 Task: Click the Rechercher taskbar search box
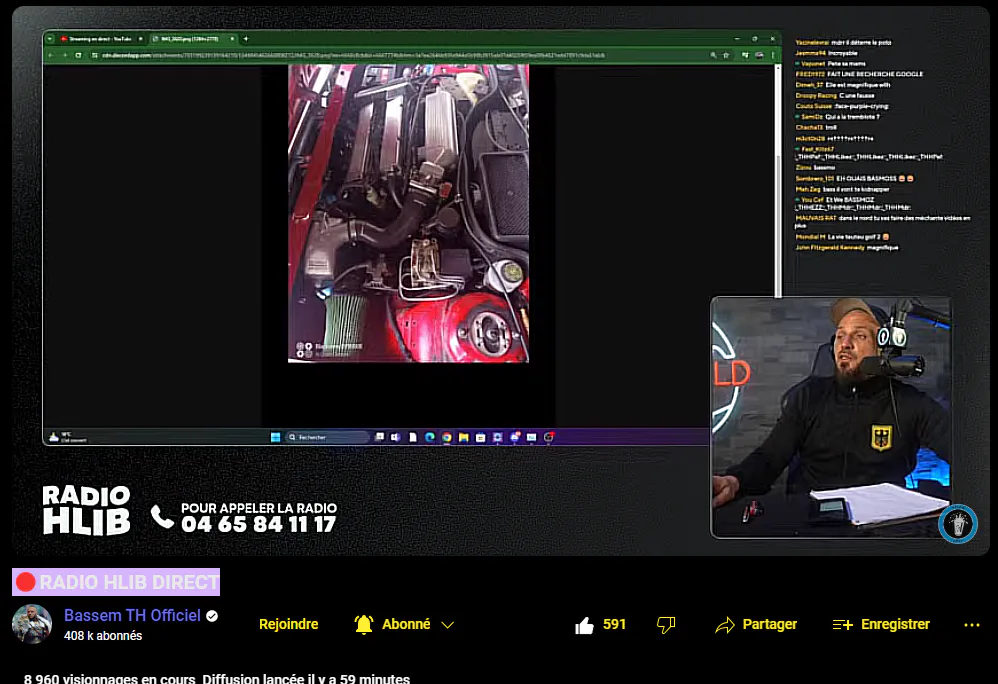[x=328, y=437]
